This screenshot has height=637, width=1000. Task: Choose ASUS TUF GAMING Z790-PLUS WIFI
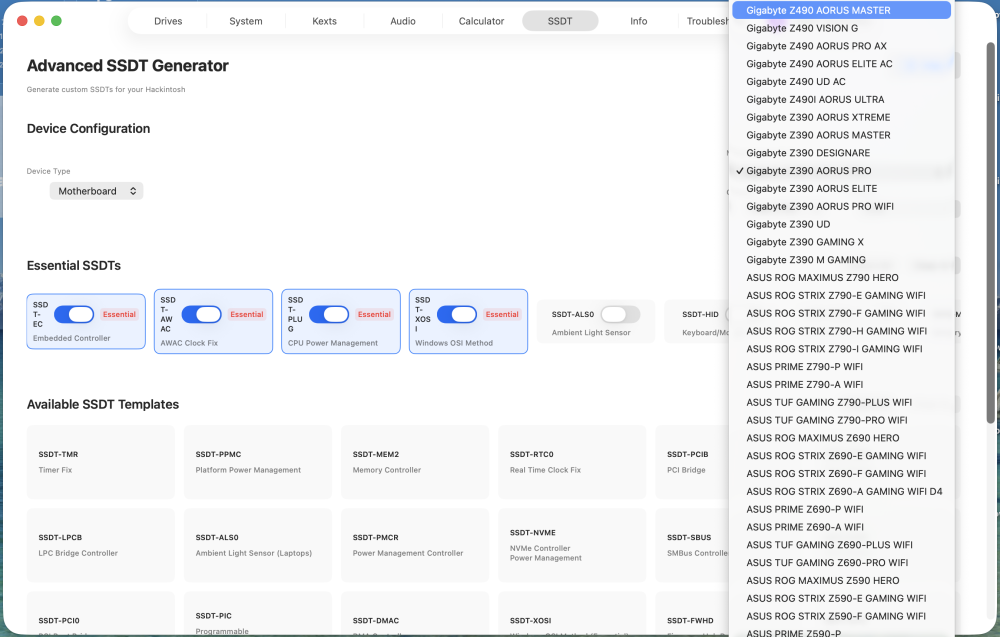(841, 402)
